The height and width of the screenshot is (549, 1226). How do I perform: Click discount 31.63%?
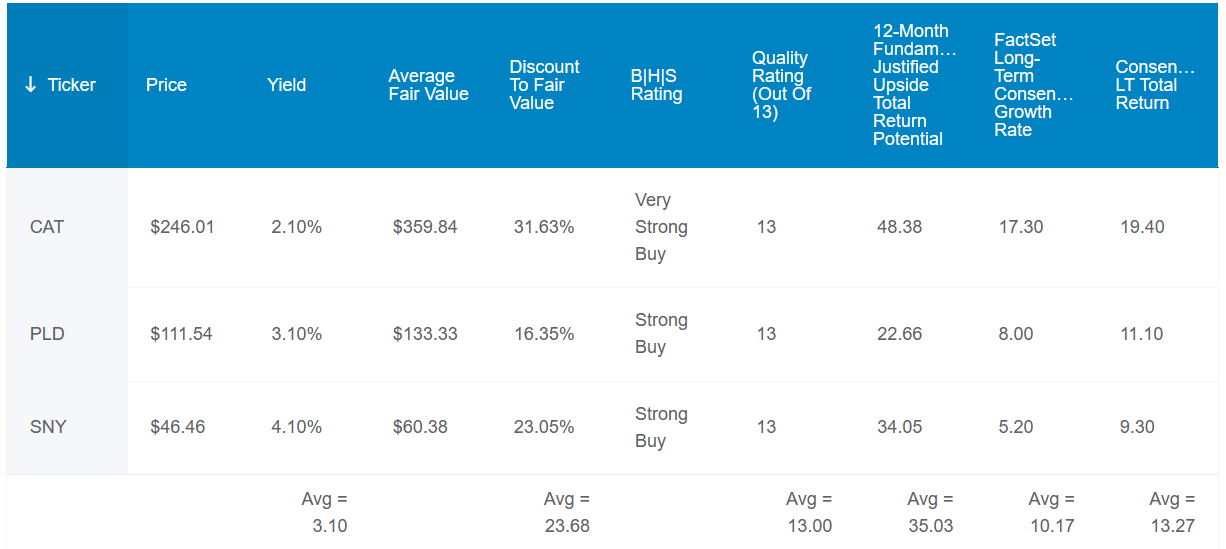(544, 227)
